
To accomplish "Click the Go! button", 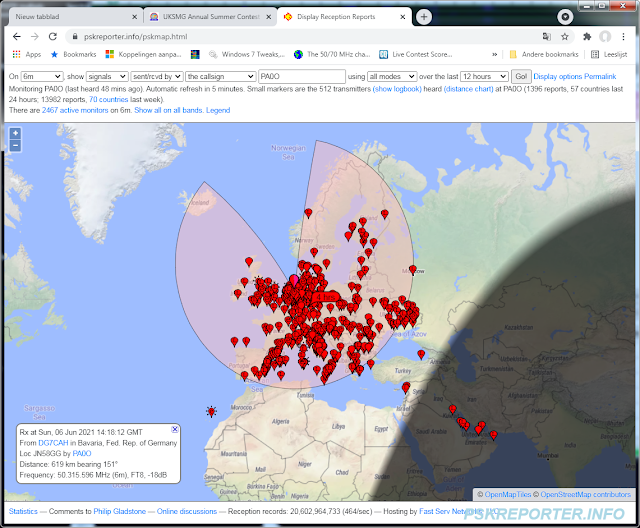I will (x=521, y=76).
